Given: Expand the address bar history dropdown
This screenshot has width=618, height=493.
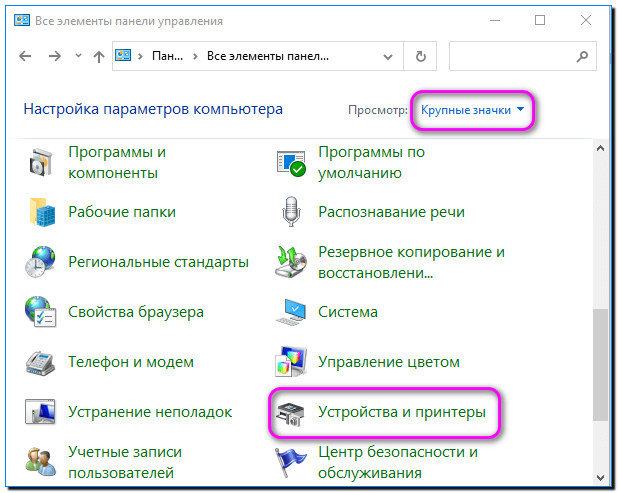Looking at the screenshot, I should (x=388, y=57).
